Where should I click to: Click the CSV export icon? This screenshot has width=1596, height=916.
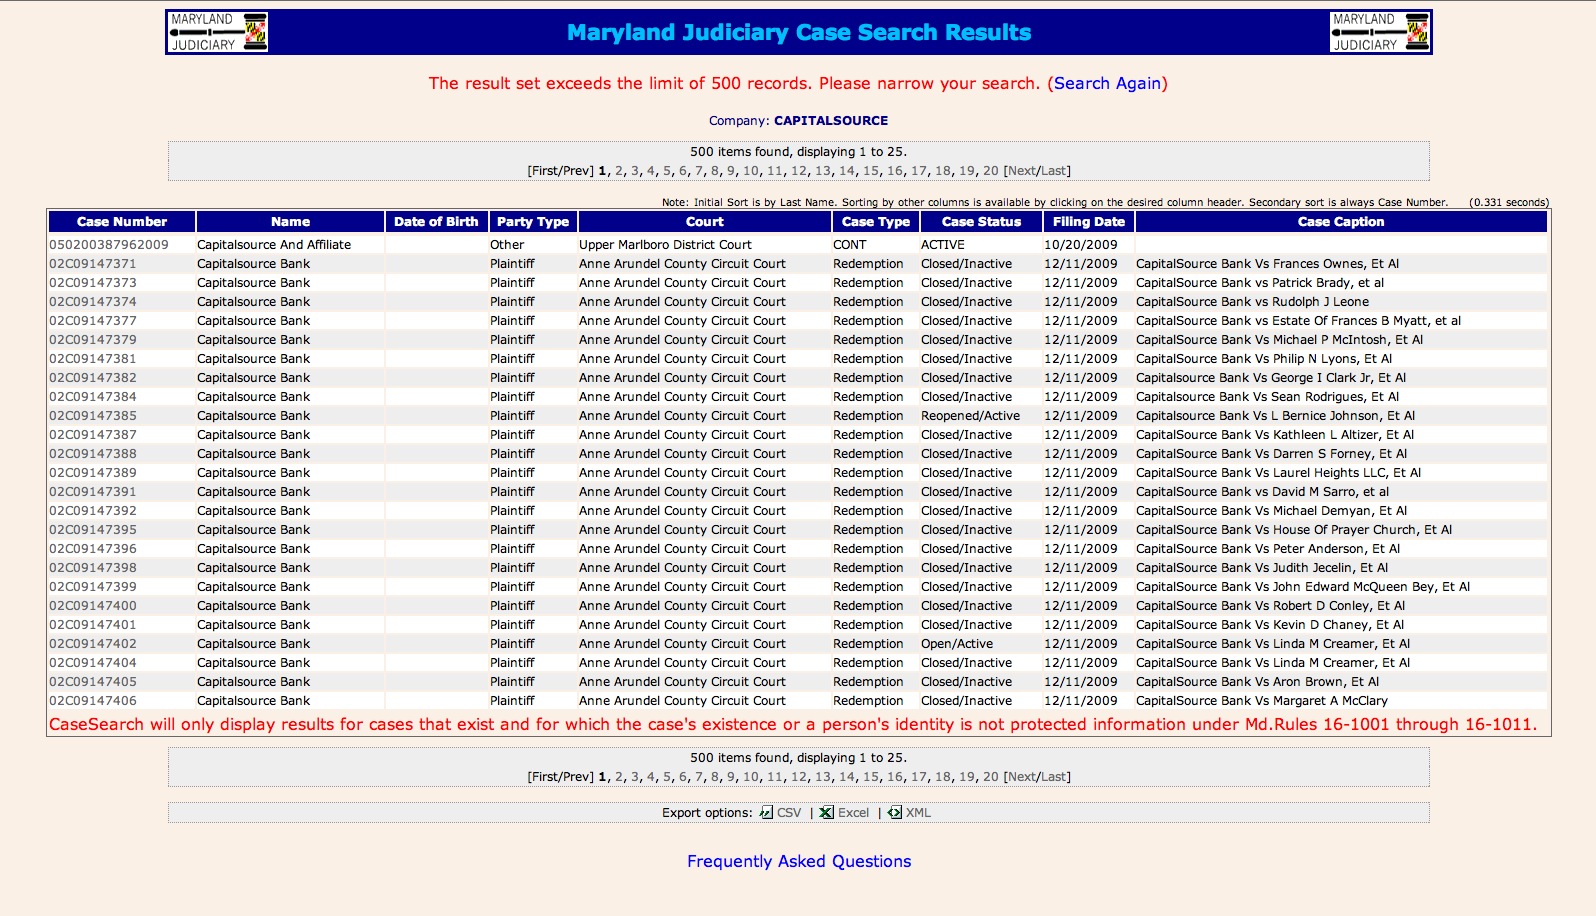(x=766, y=813)
